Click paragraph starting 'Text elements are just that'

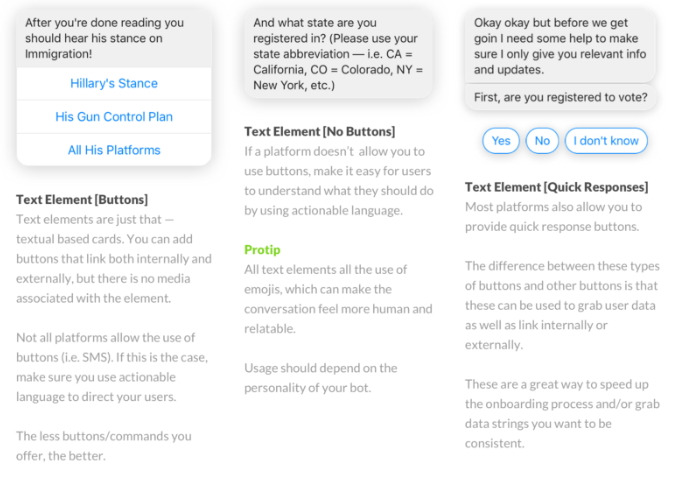[114, 259]
